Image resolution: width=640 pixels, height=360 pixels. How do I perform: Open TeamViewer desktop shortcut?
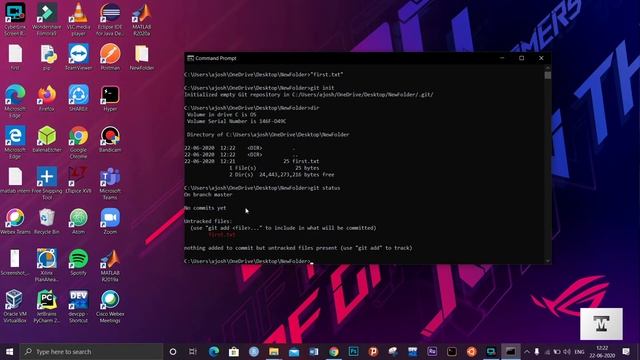pos(78,57)
